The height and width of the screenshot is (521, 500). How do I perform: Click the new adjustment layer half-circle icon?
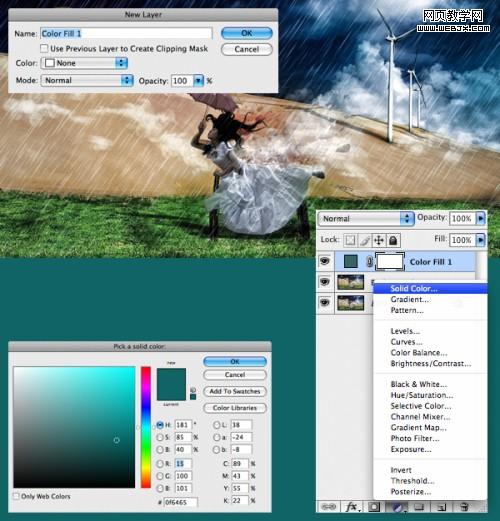397,507
